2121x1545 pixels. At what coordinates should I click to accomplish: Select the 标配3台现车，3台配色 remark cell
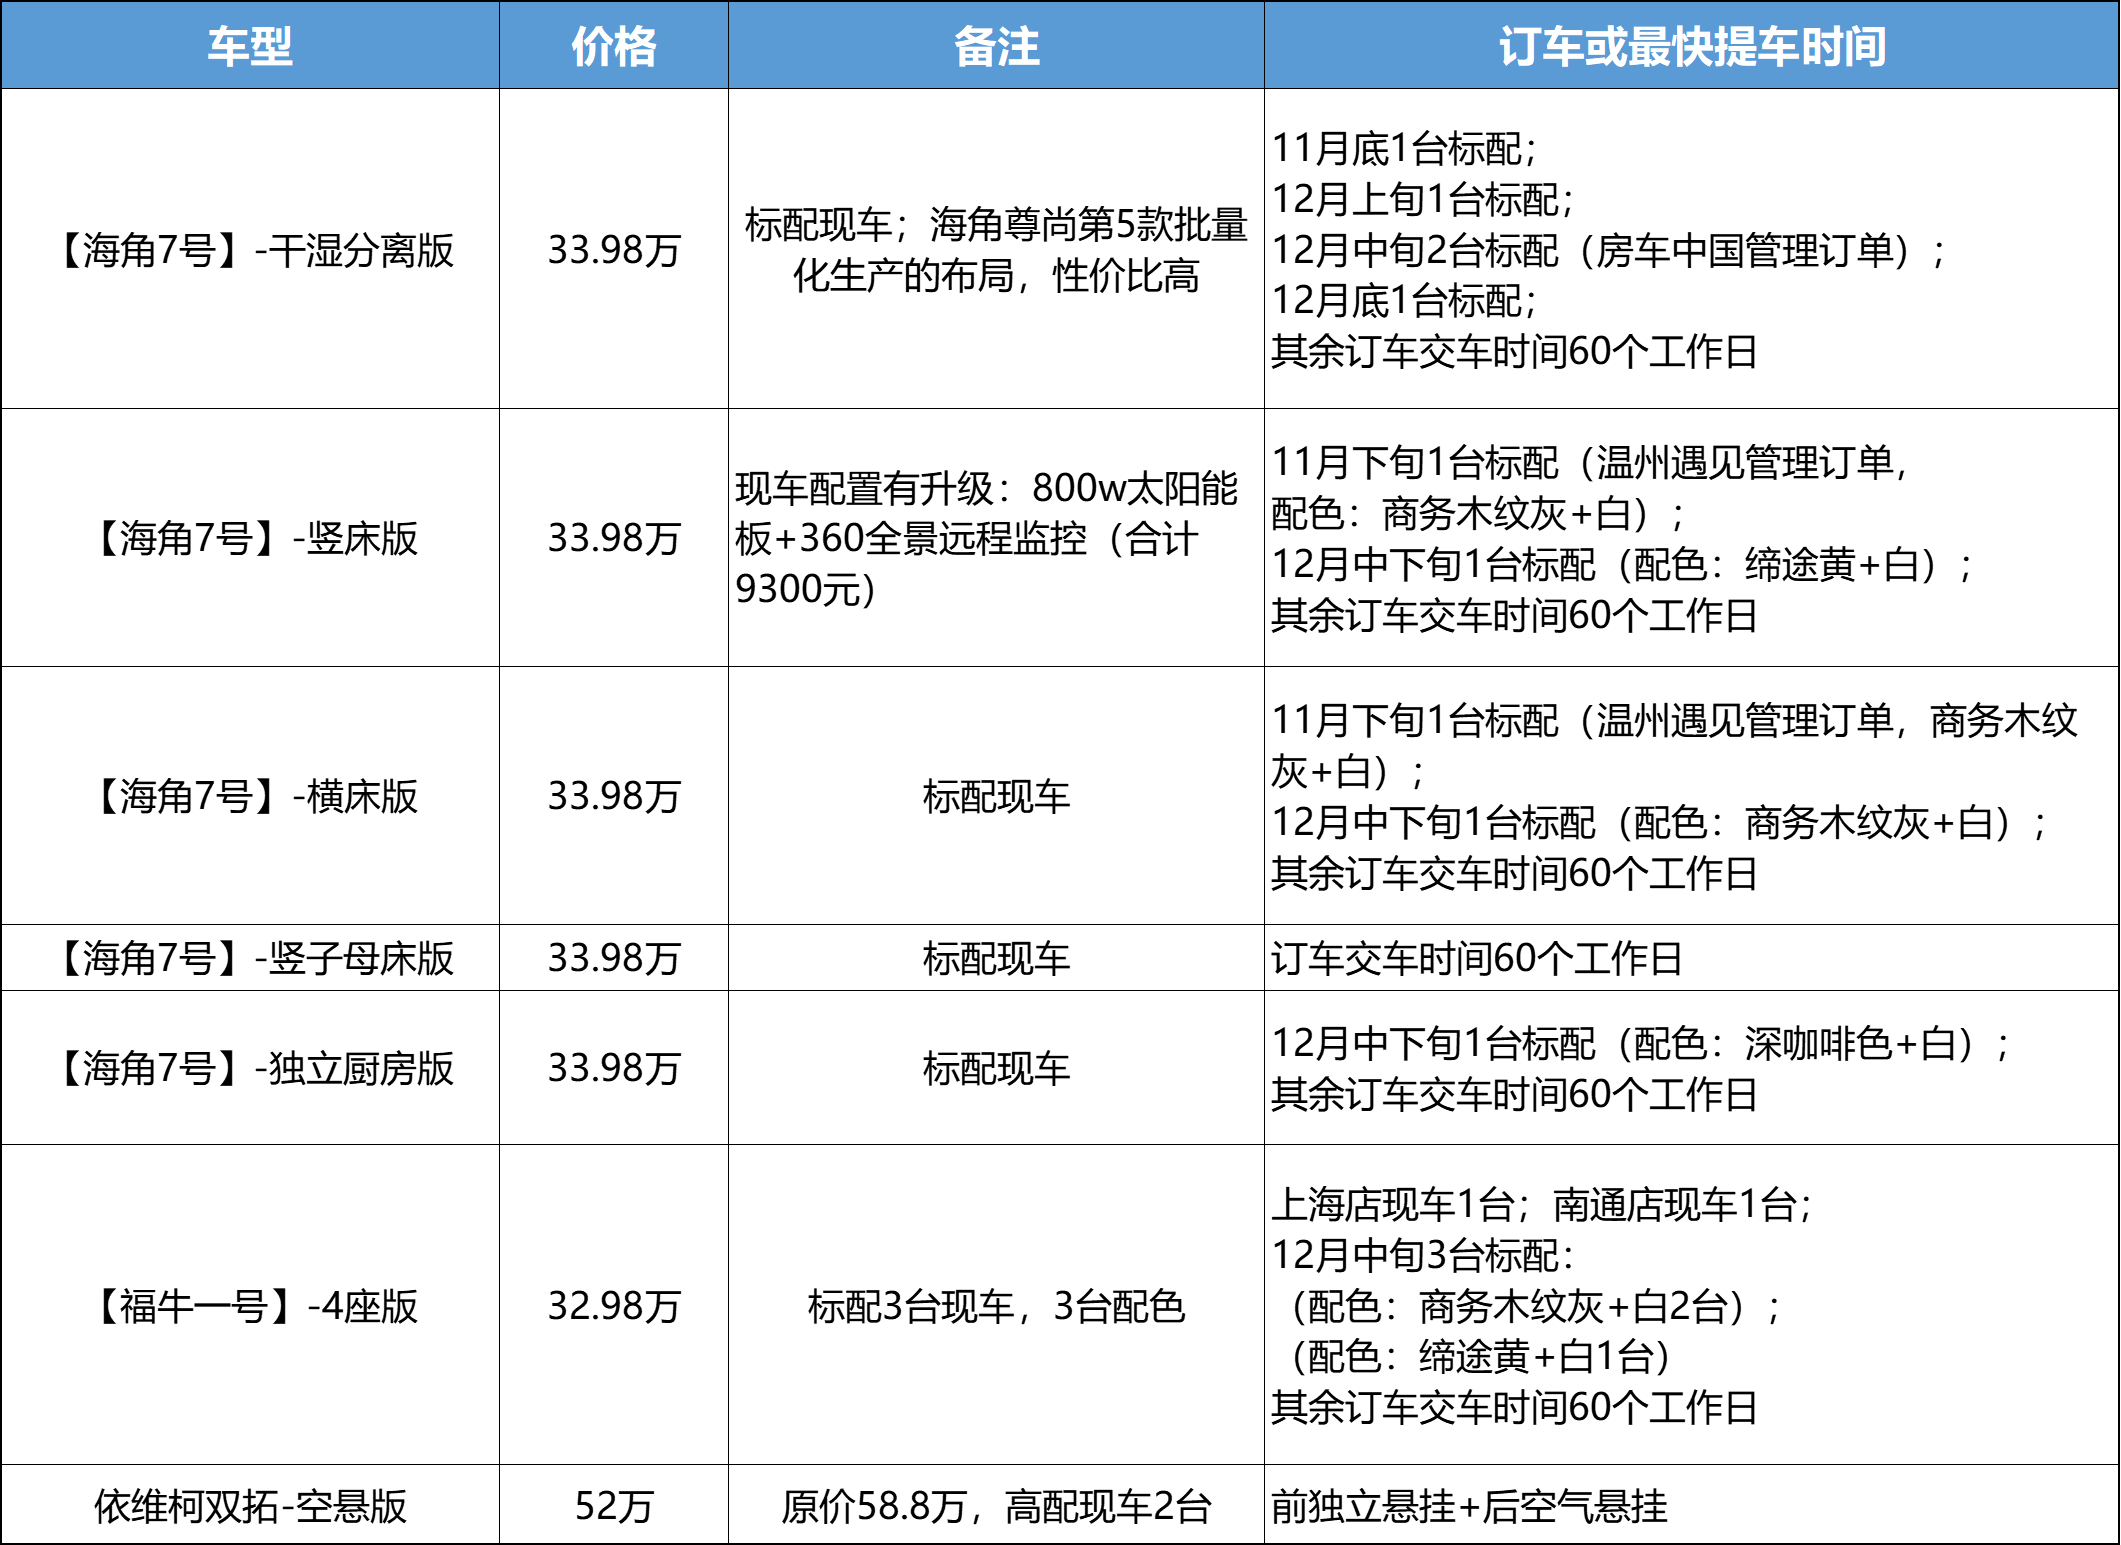coord(996,1306)
